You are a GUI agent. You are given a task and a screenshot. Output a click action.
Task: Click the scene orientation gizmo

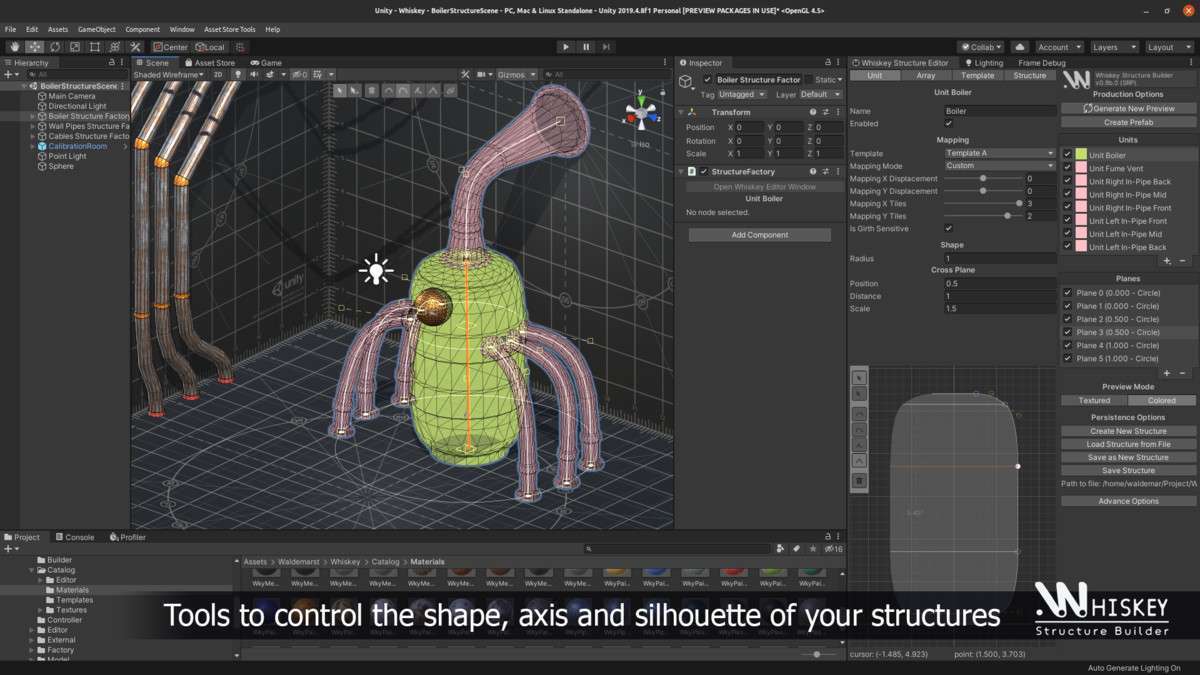click(641, 111)
